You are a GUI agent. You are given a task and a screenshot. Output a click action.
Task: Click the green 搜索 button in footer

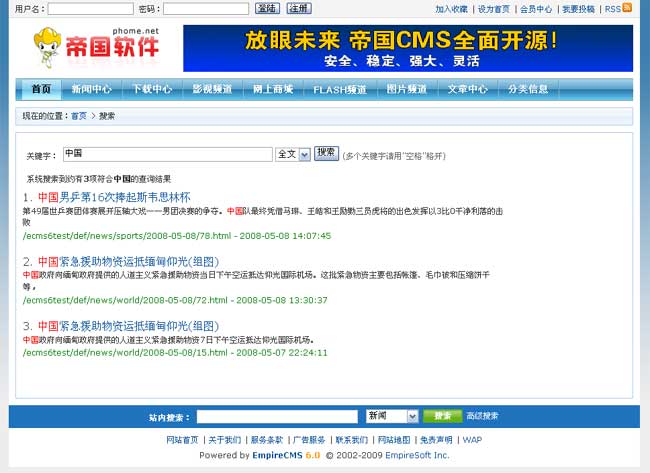tap(442, 416)
